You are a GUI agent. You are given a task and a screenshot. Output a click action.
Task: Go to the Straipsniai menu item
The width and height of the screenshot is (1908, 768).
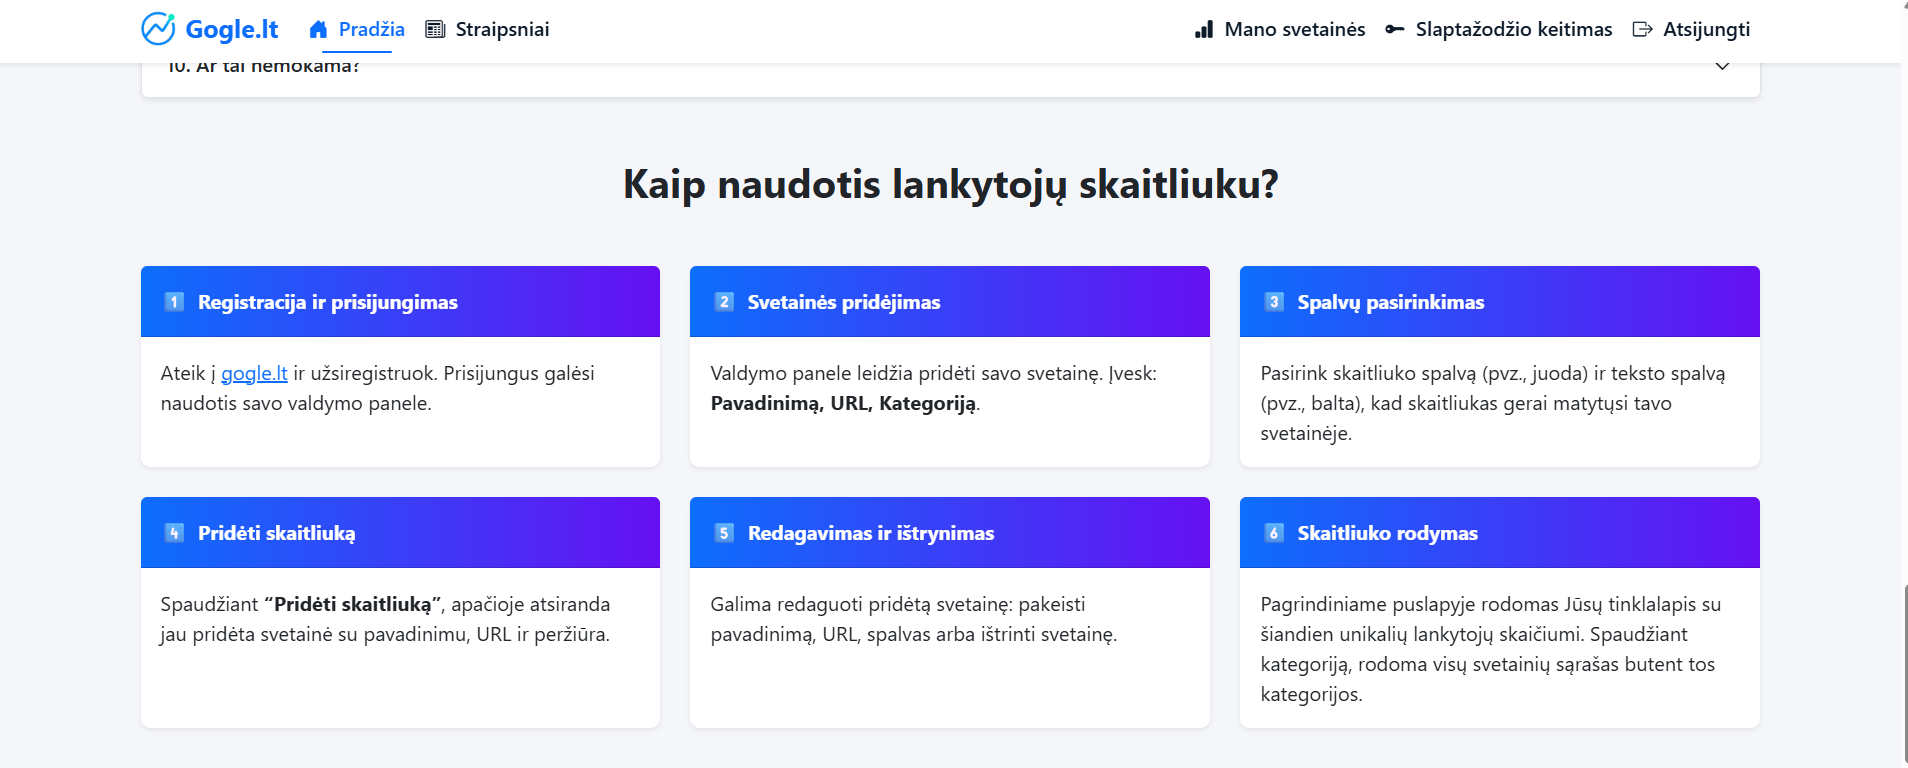click(x=502, y=29)
